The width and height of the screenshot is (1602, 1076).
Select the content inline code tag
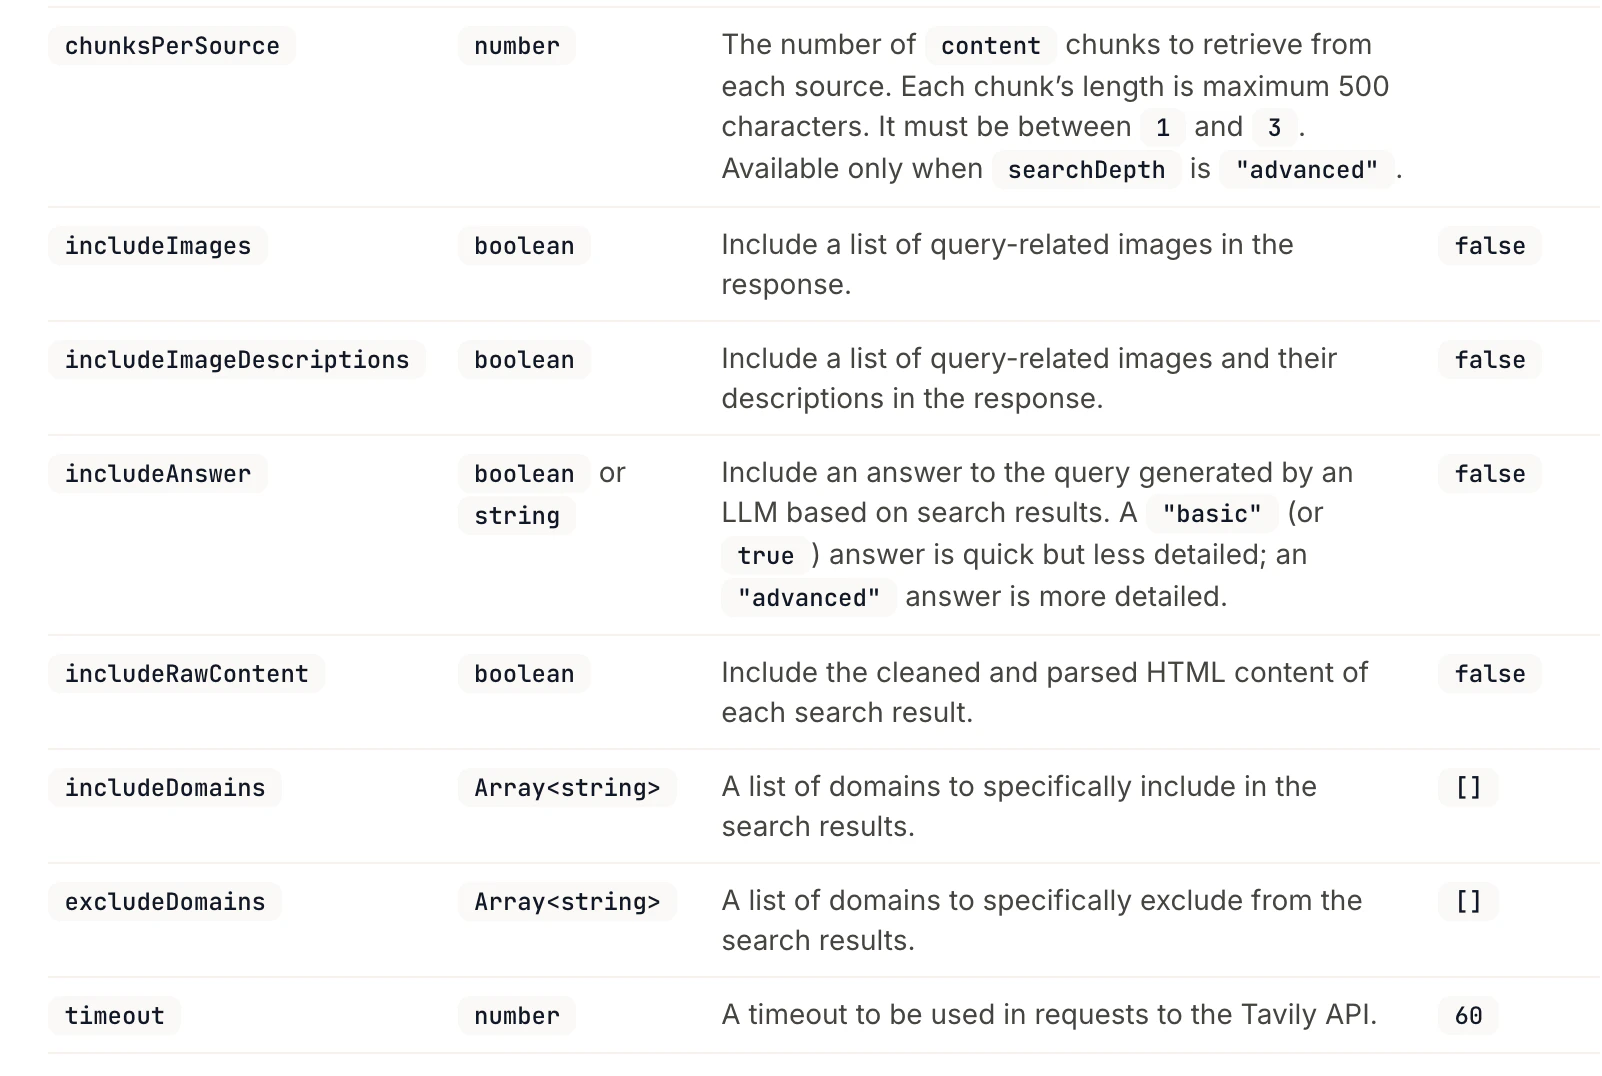(x=990, y=46)
